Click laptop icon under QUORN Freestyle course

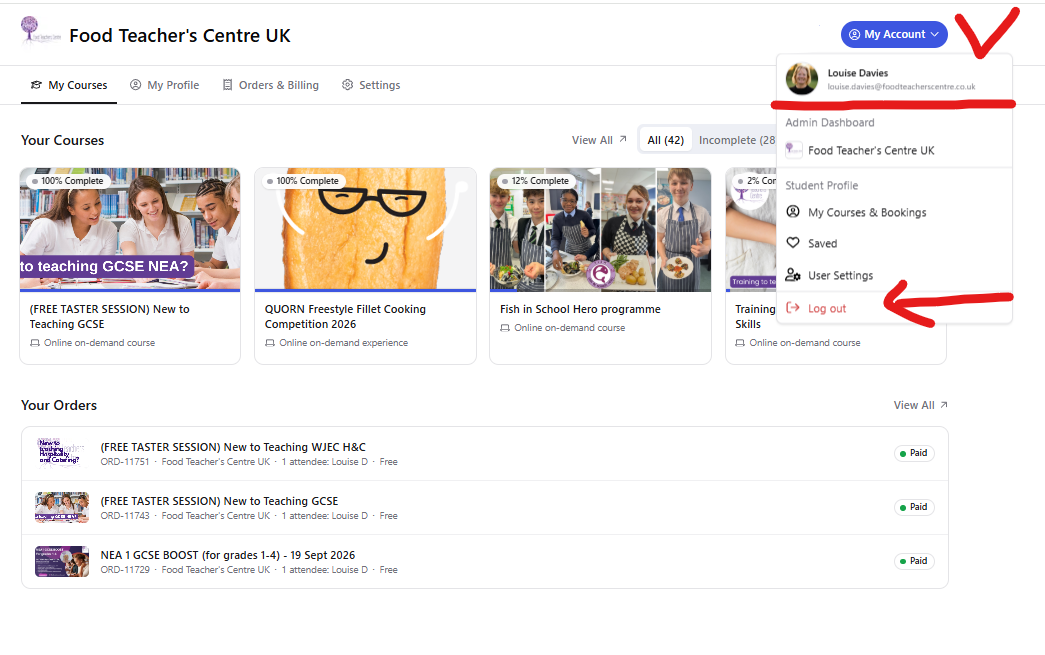pyautogui.click(x=270, y=343)
